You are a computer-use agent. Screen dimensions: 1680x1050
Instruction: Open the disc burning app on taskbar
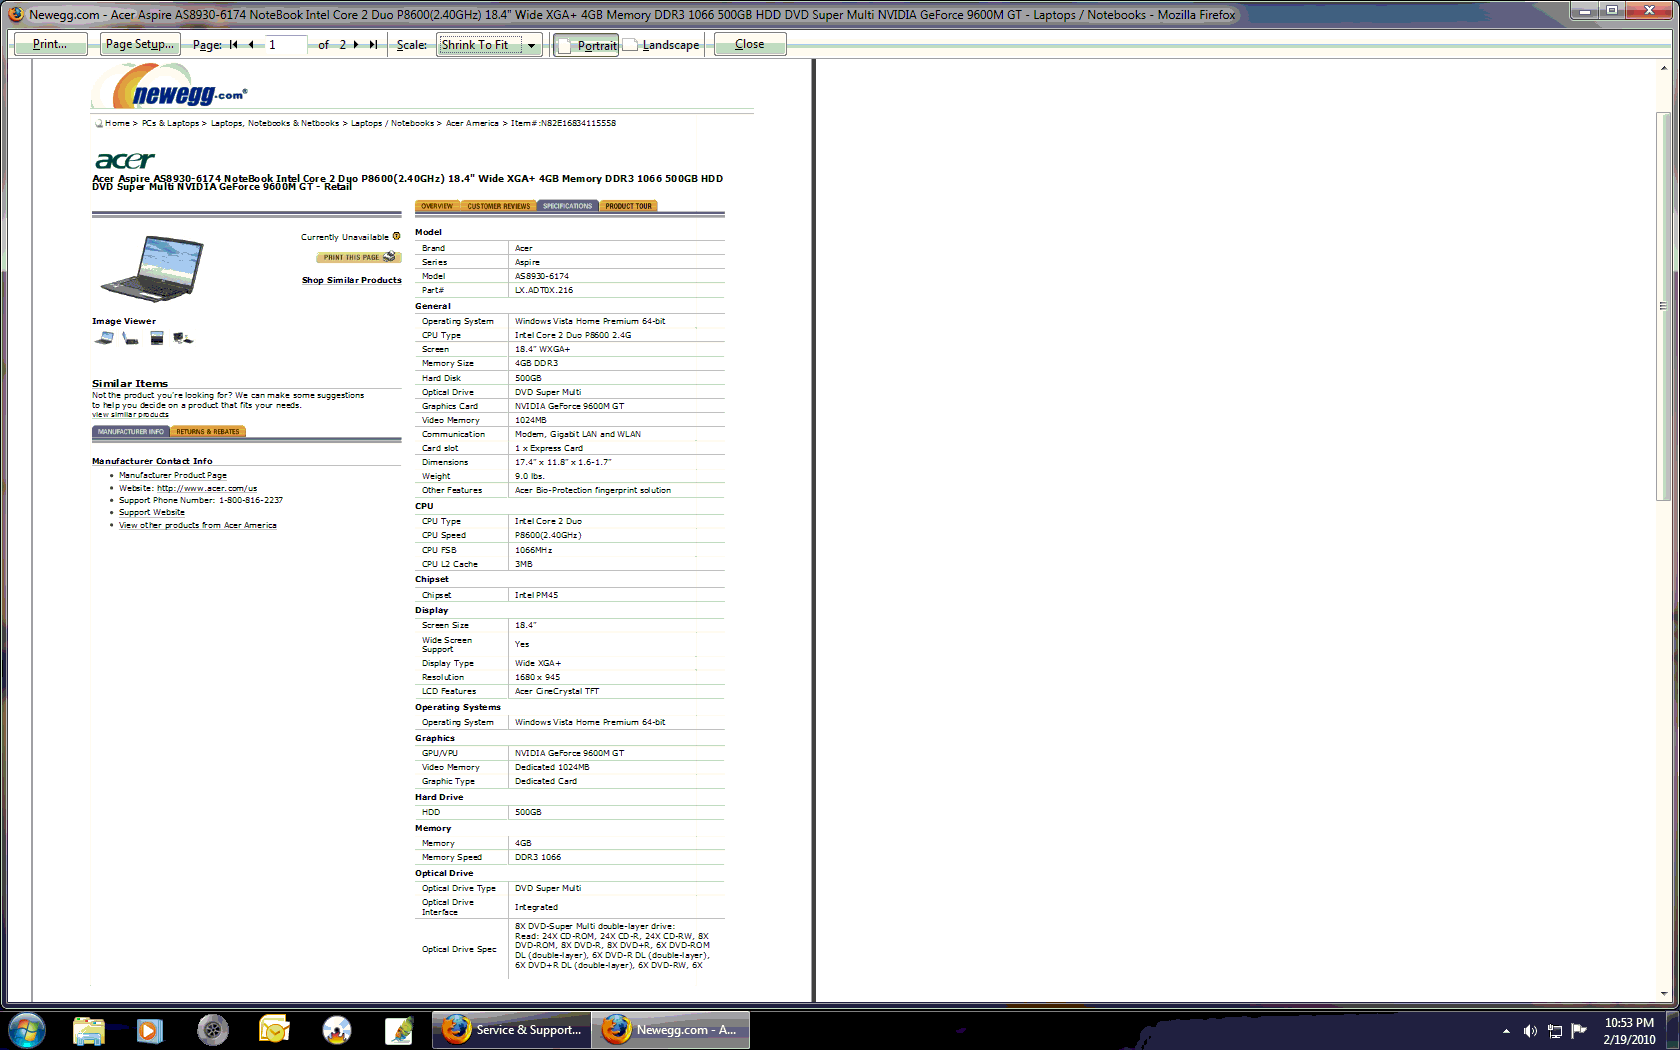pos(337,1030)
